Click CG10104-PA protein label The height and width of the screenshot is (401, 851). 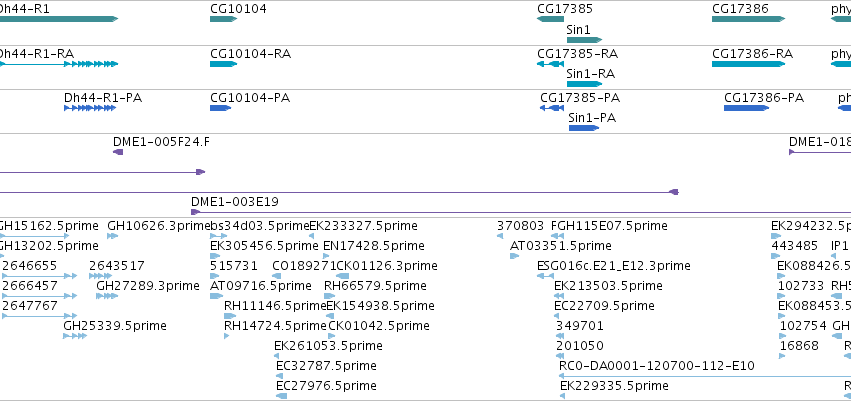tap(250, 98)
